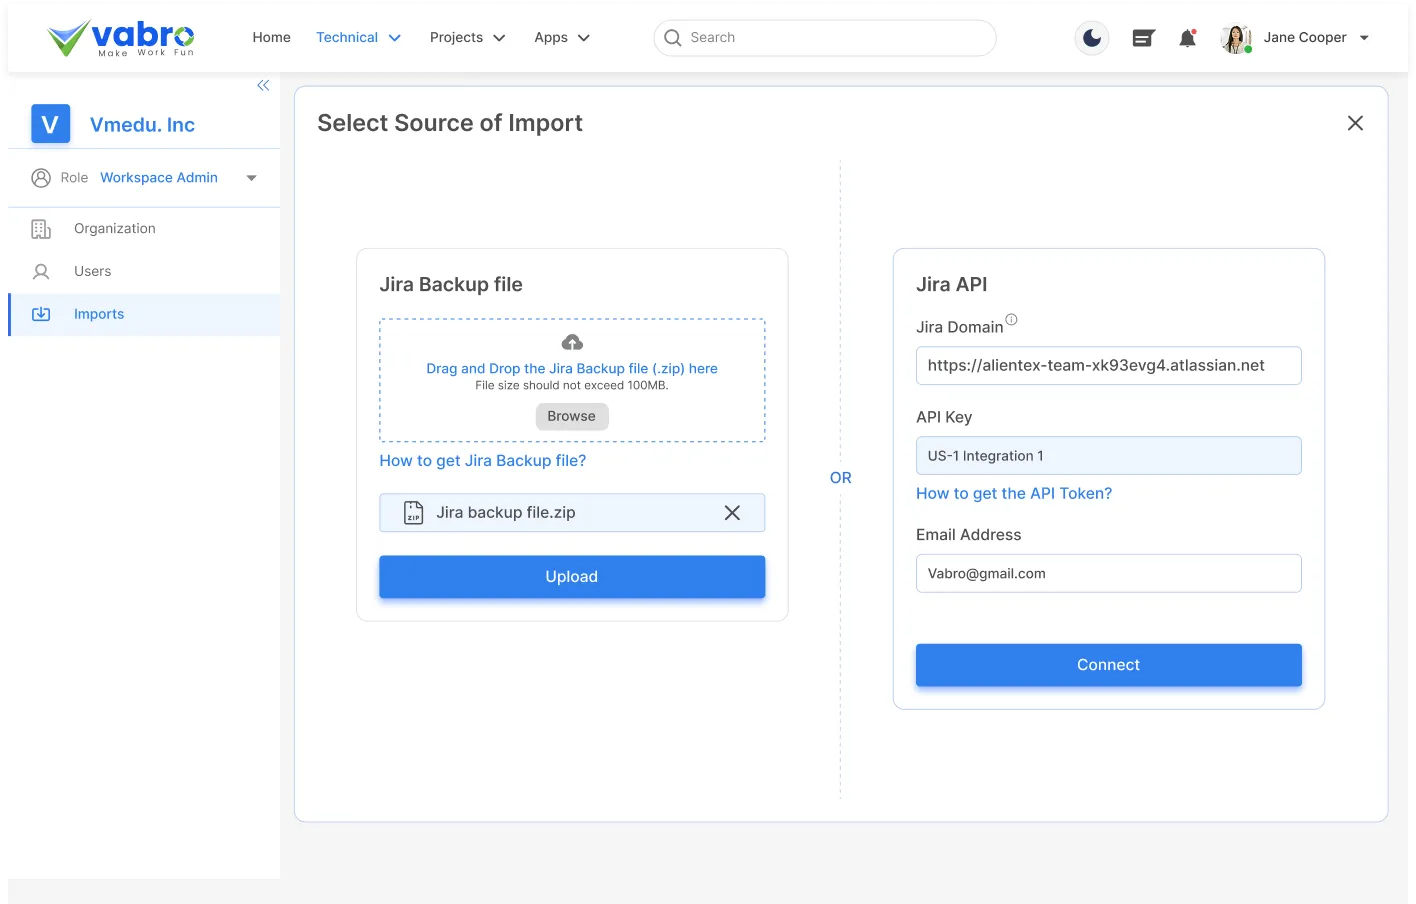Screen dimensions: 1416x904
Task: Edit the Email Address field
Action: pyautogui.click(x=1108, y=574)
